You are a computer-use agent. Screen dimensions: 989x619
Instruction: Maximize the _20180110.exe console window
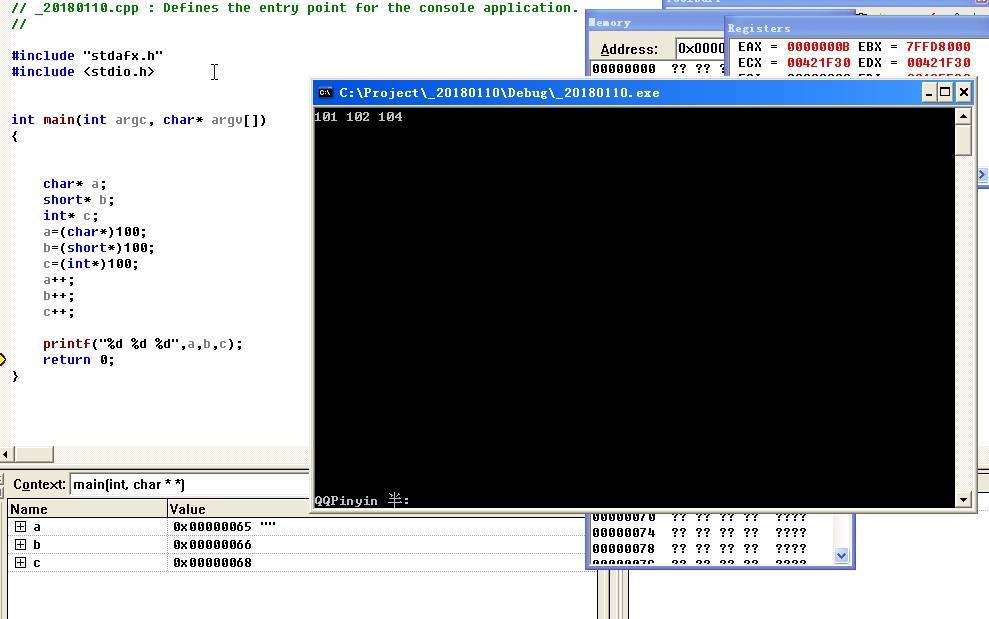click(946, 92)
